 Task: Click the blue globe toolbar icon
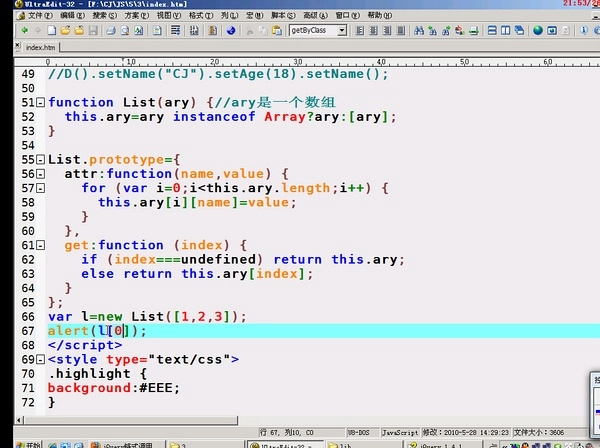(231, 31)
